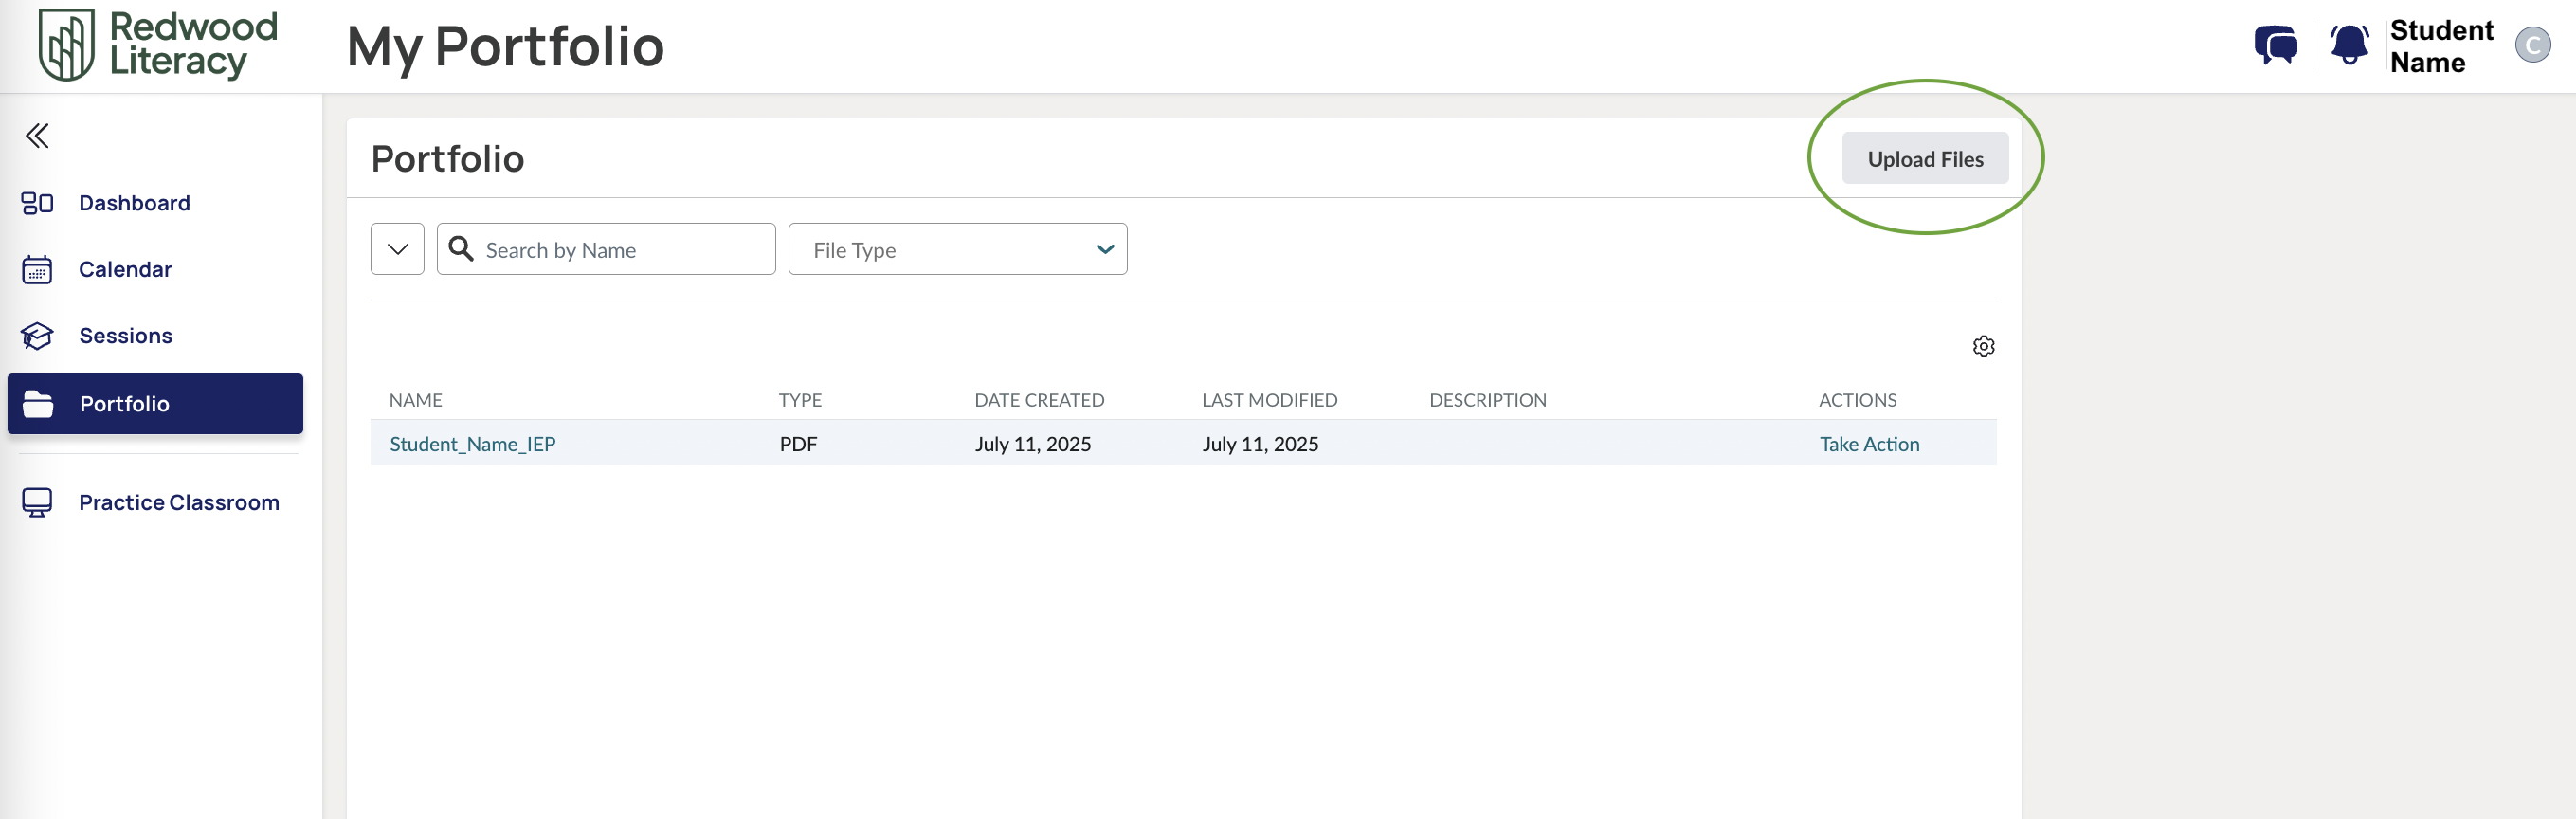
Task: Collapse the sidebar with double chevron
Action: 37,135
